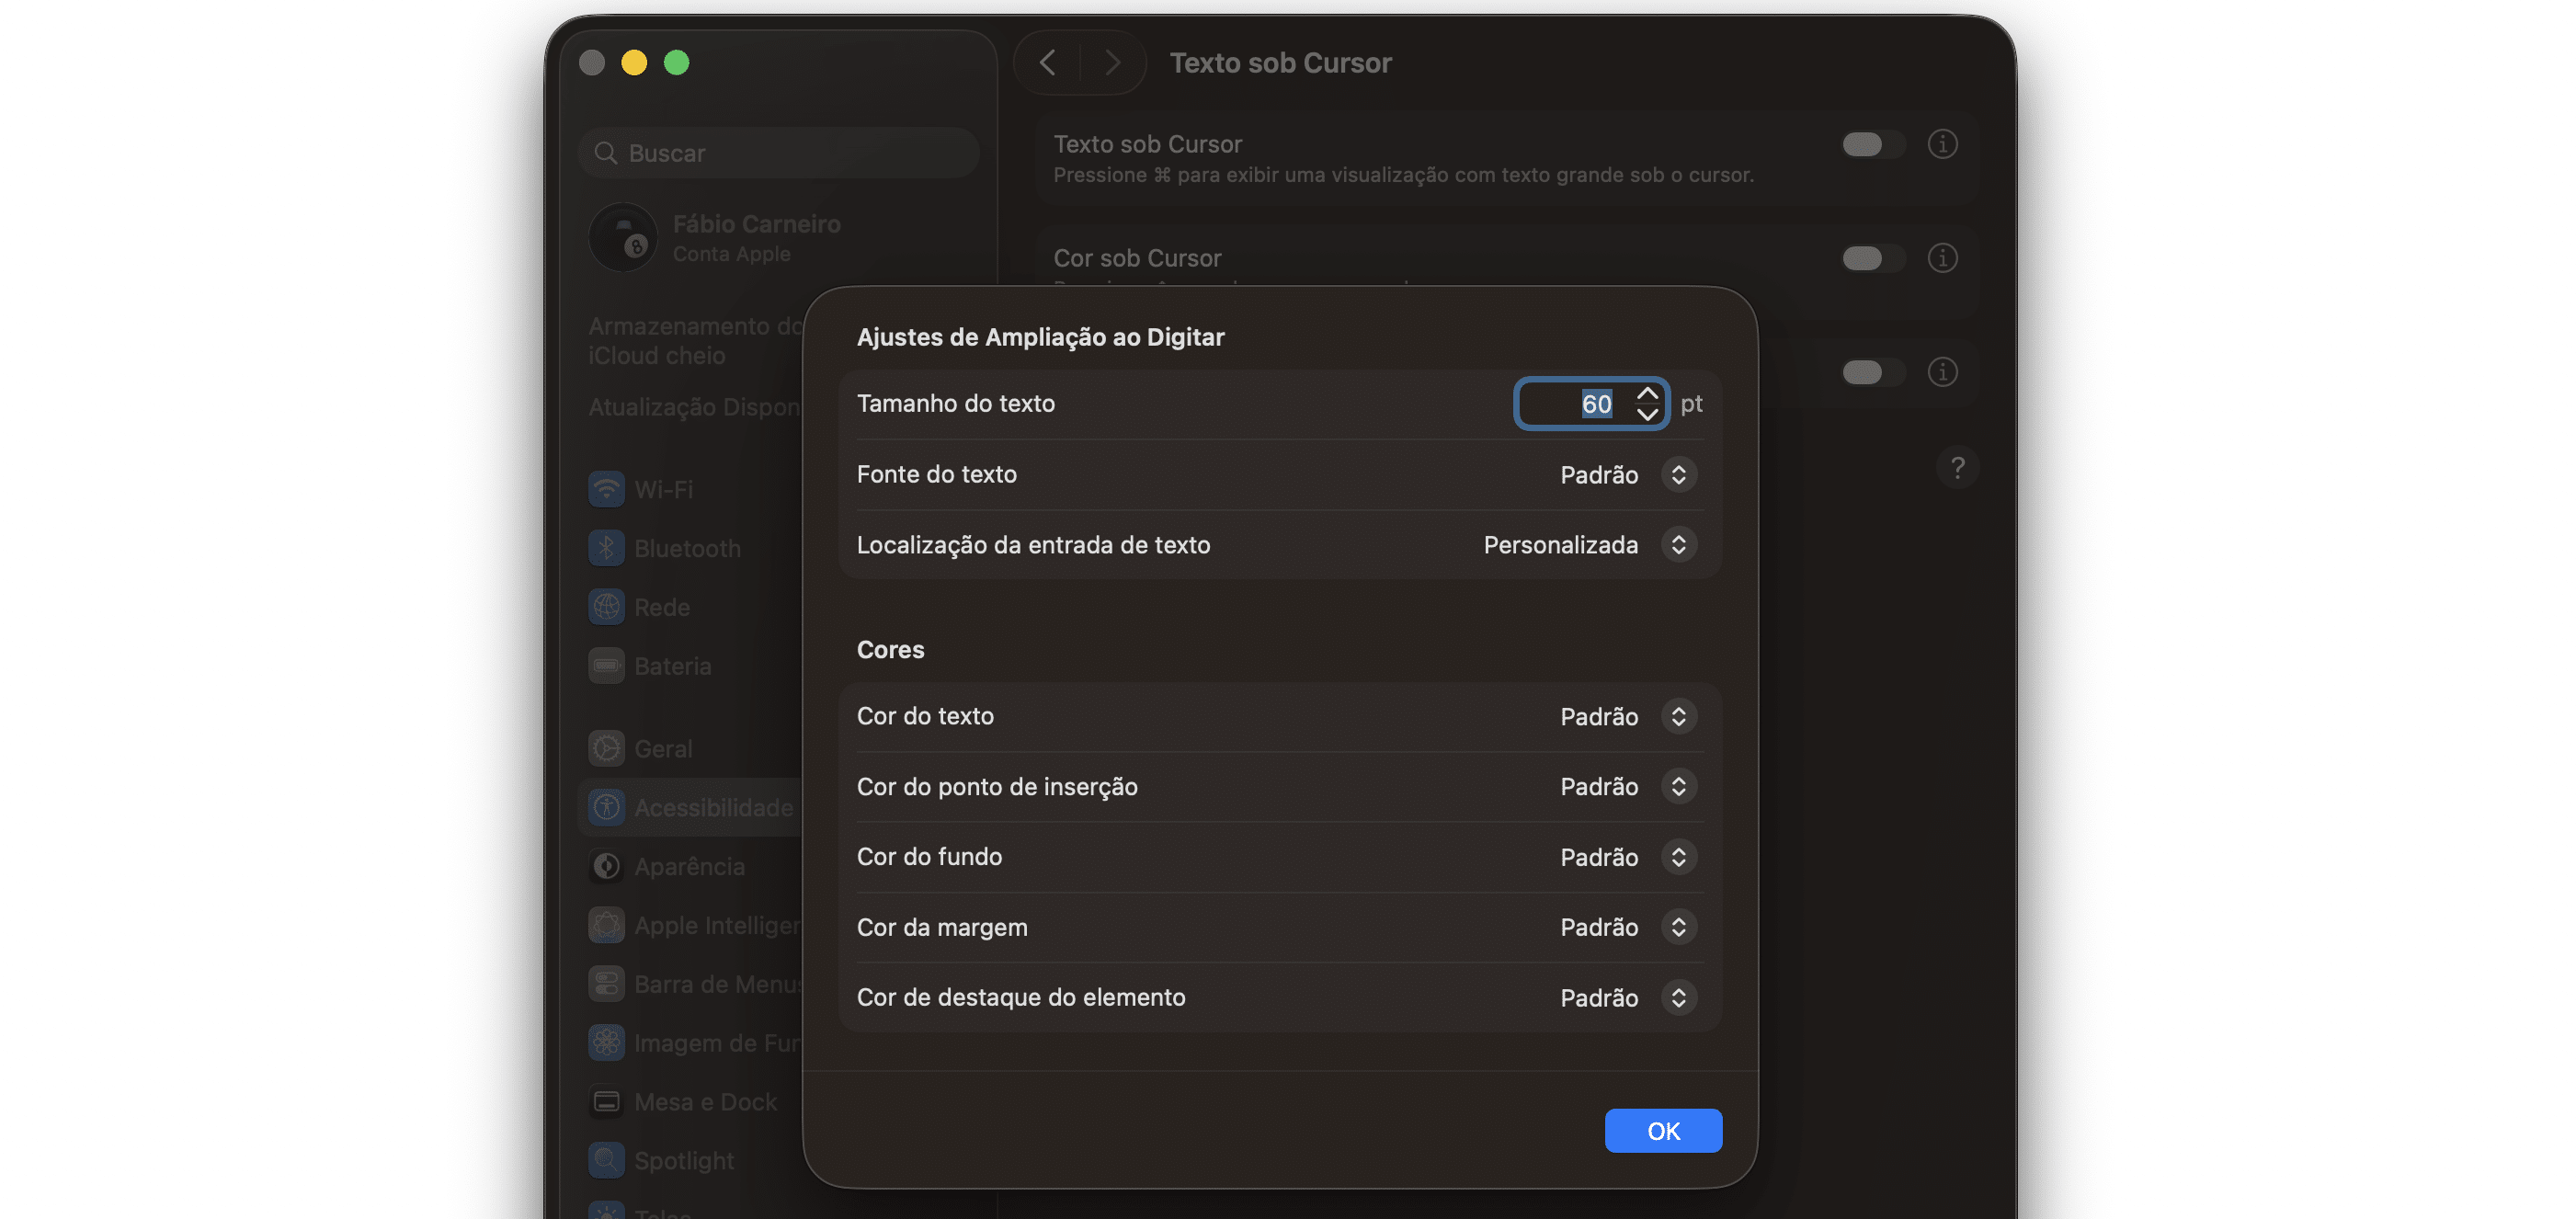Click the 'Ajustes de Ampliação ao Digitar' heading
The image size is (2576, 1219).
click(1040, 337)
